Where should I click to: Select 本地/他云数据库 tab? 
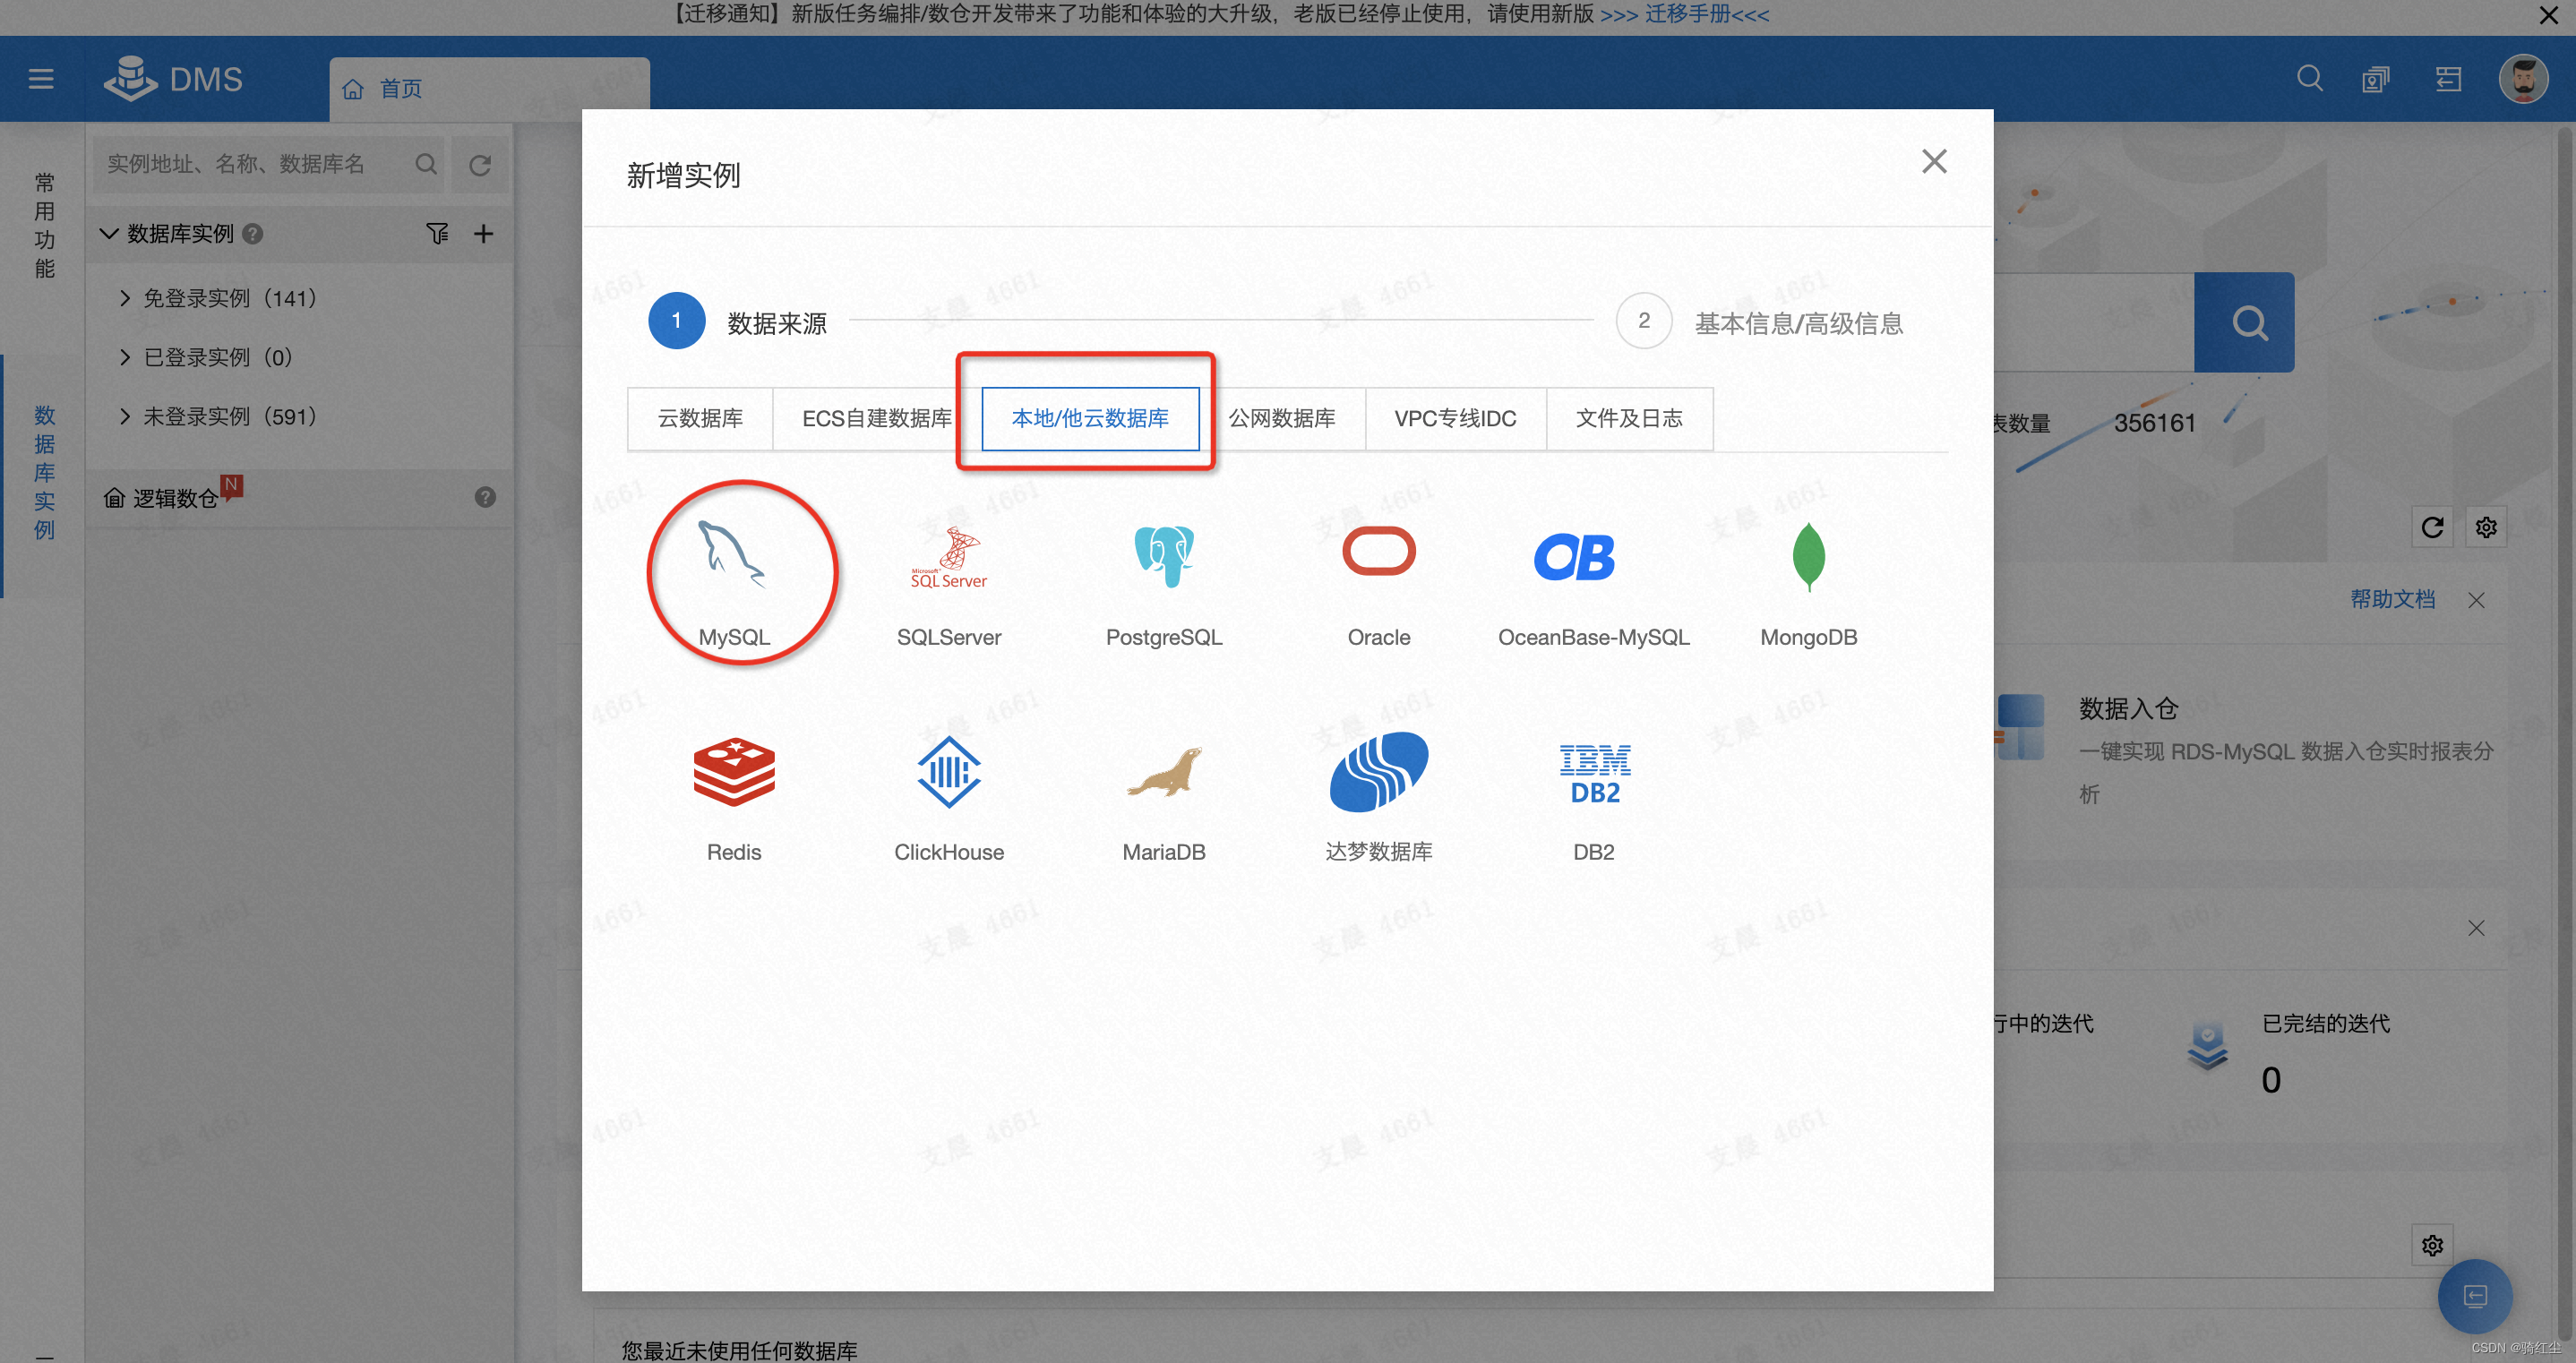(x=1090, y=418)
